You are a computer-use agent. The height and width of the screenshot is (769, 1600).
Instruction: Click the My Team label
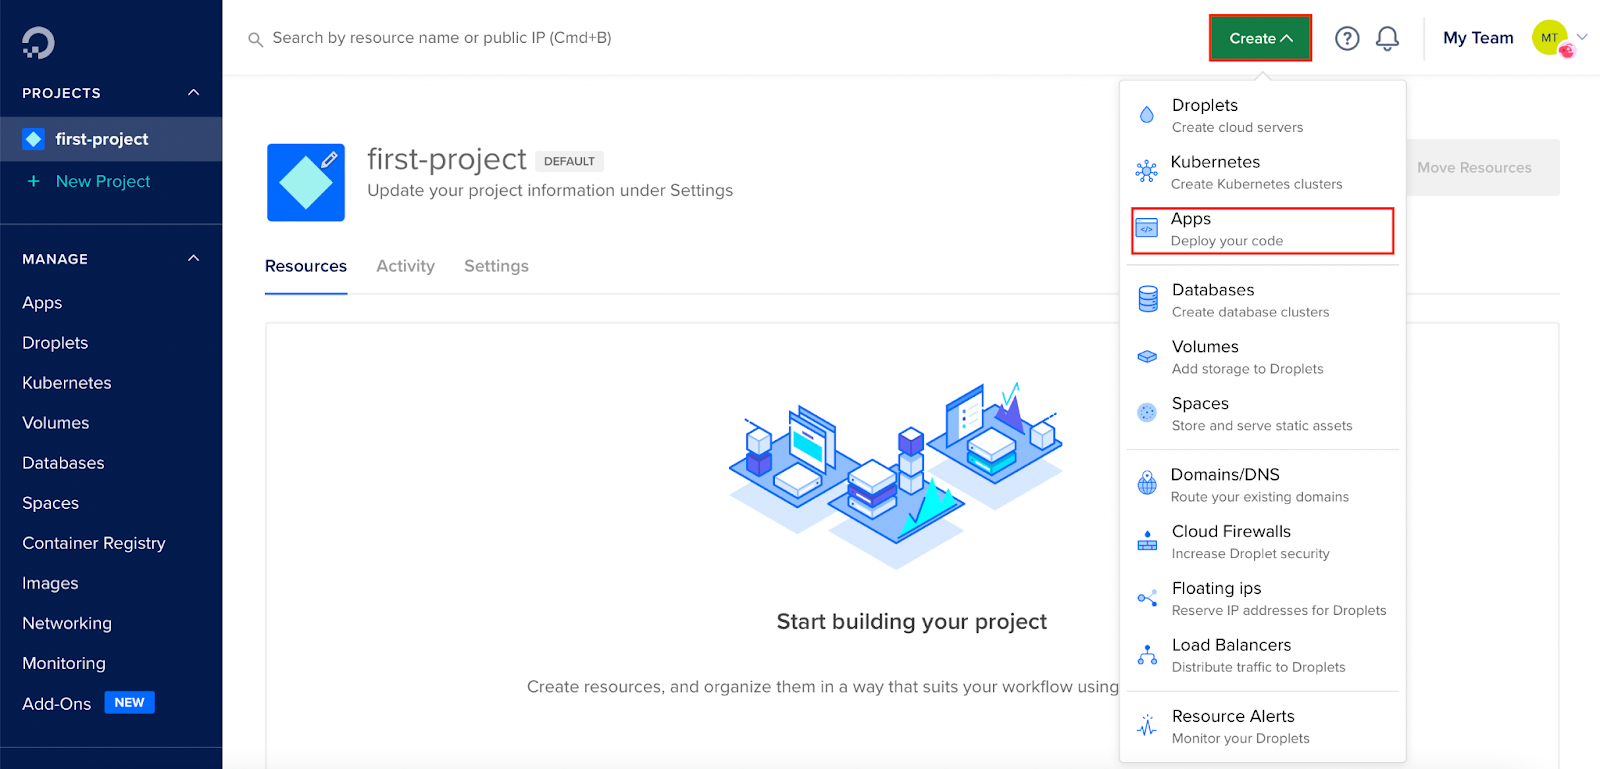[x=1478, y=38]
